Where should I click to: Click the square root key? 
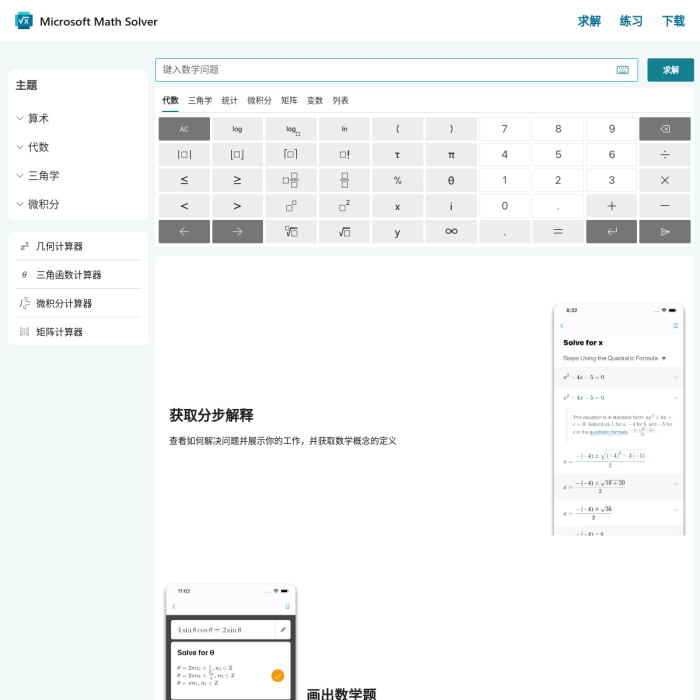345,232
